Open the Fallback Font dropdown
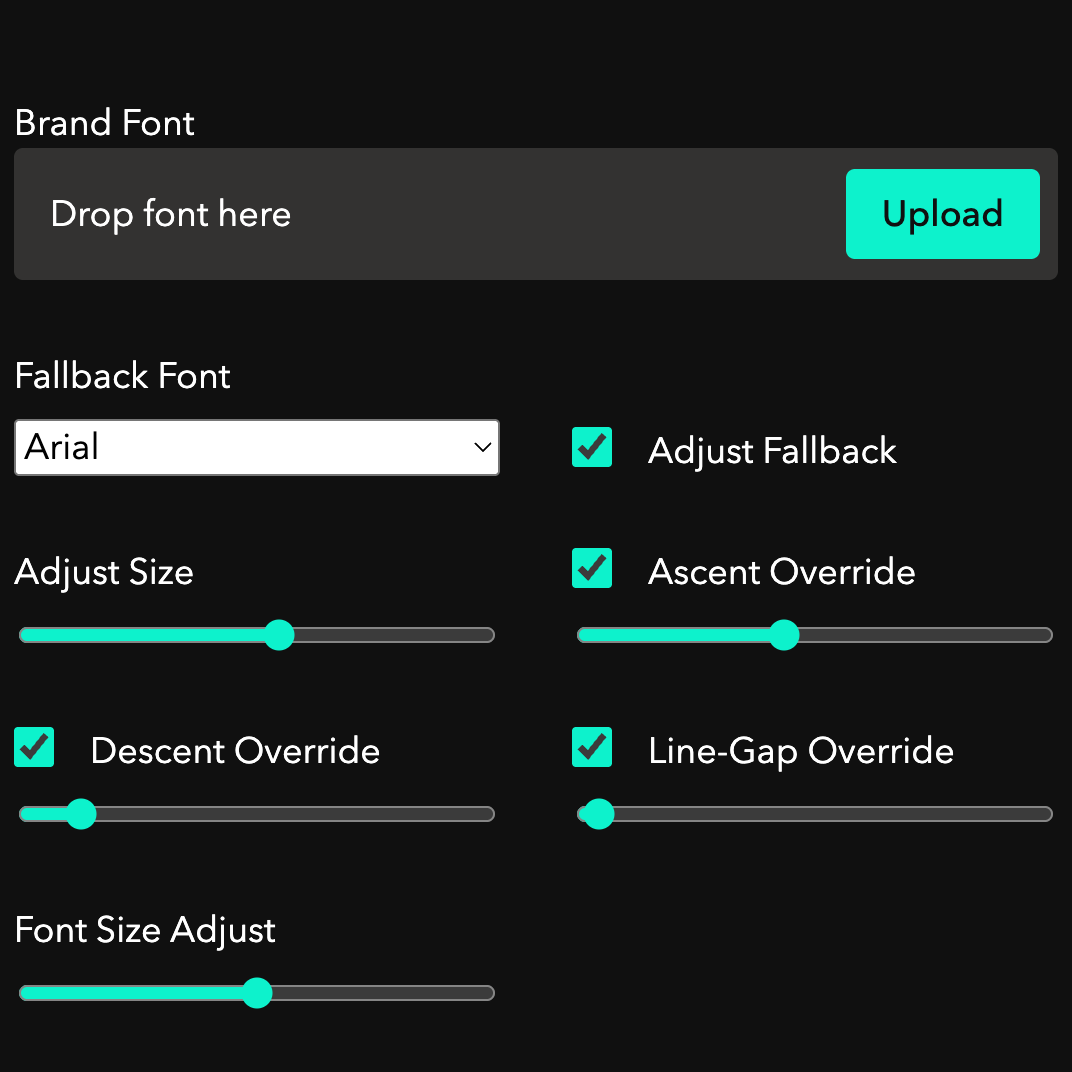 256,447
